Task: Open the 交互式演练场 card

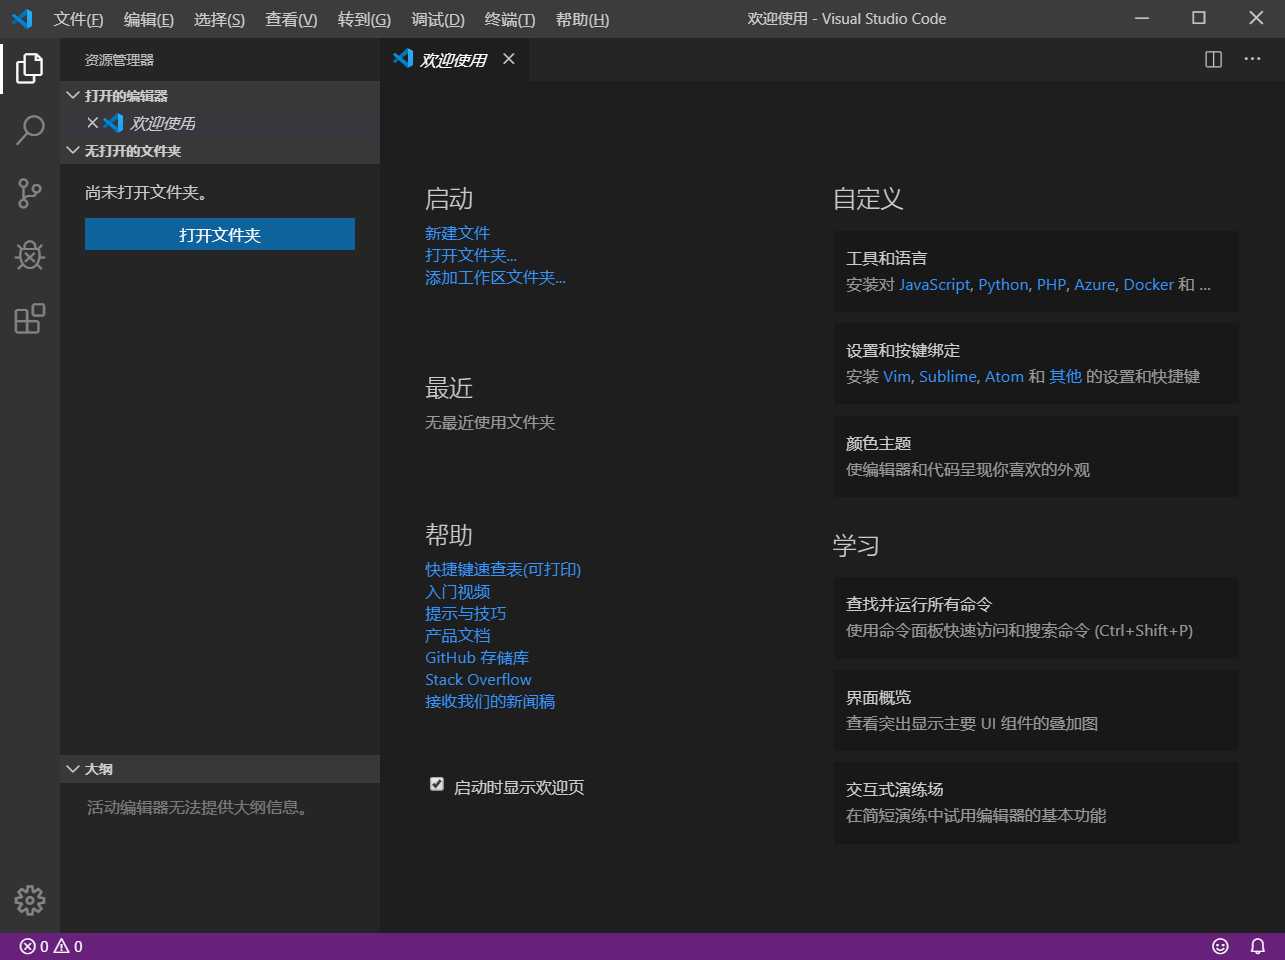Action: (x=1036, y=802)
